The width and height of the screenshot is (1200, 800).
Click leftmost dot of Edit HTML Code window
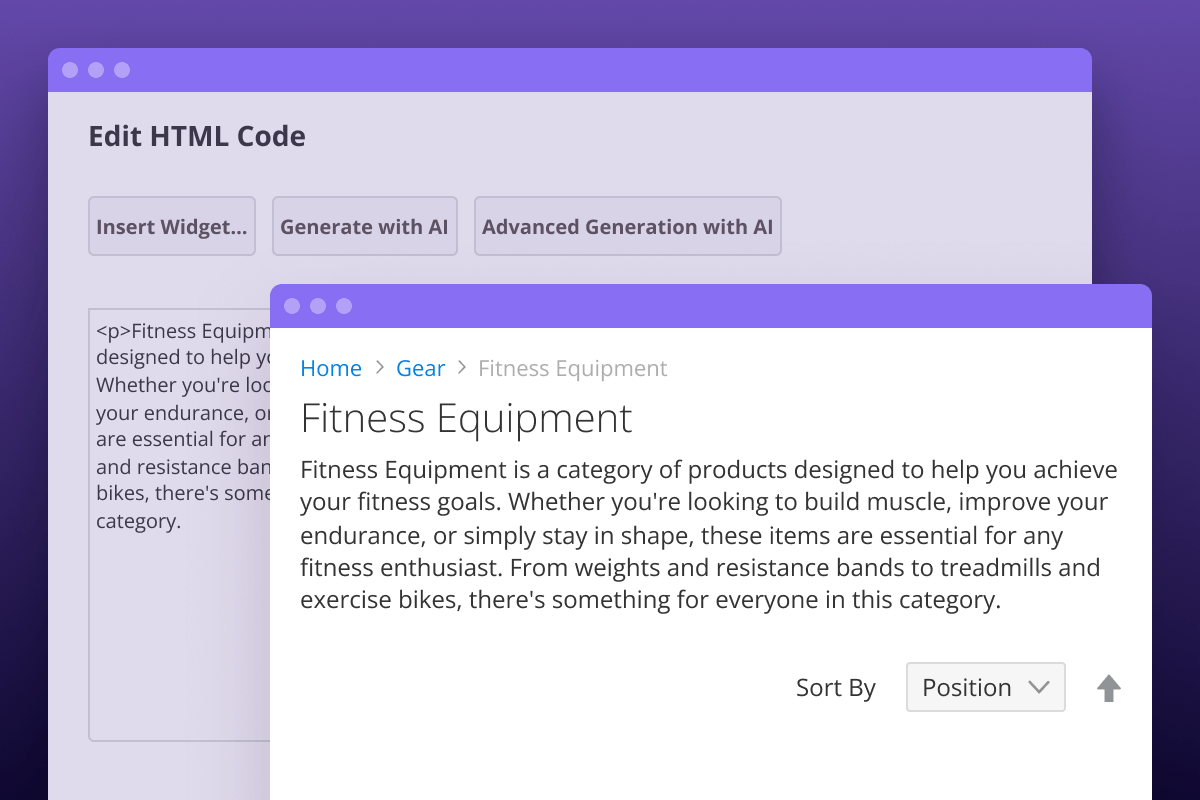70,70
